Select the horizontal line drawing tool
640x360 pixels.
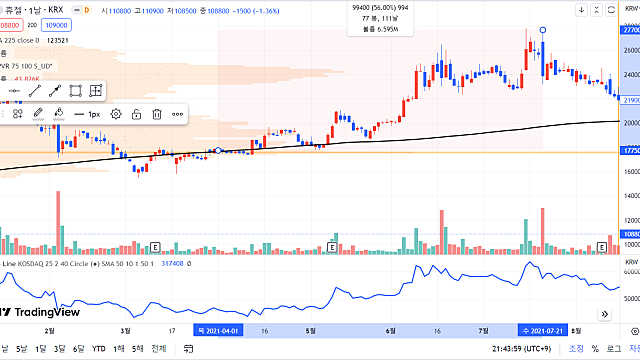point(14,91)
